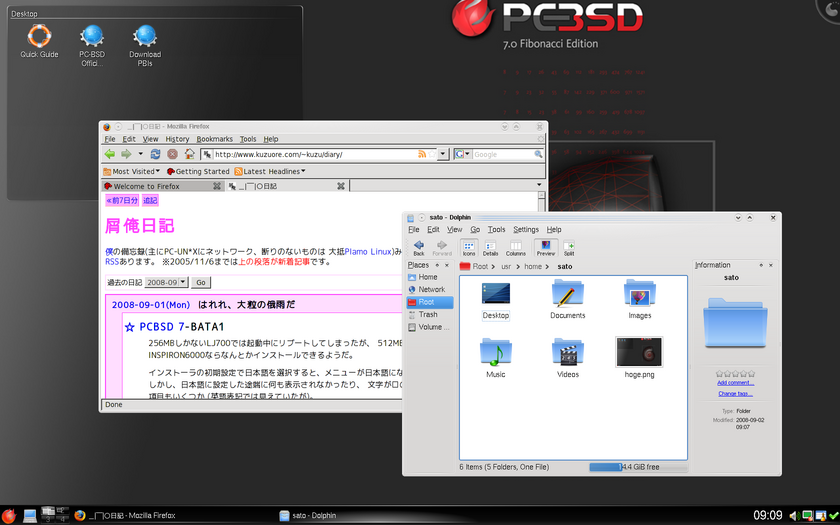840x525 pixels.
Task: Click the Firefox URL address field
Action: pyautogui.click(x=315, y=154)
